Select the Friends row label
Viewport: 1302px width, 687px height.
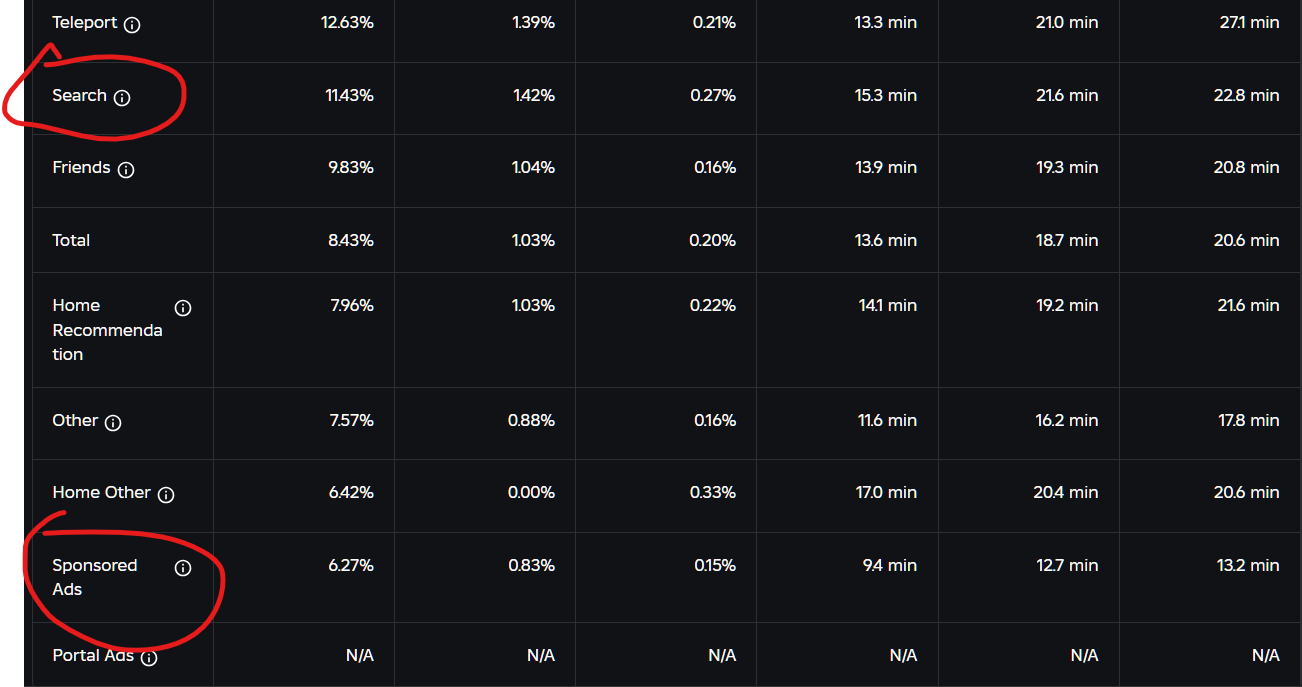[x=81, y=168]
